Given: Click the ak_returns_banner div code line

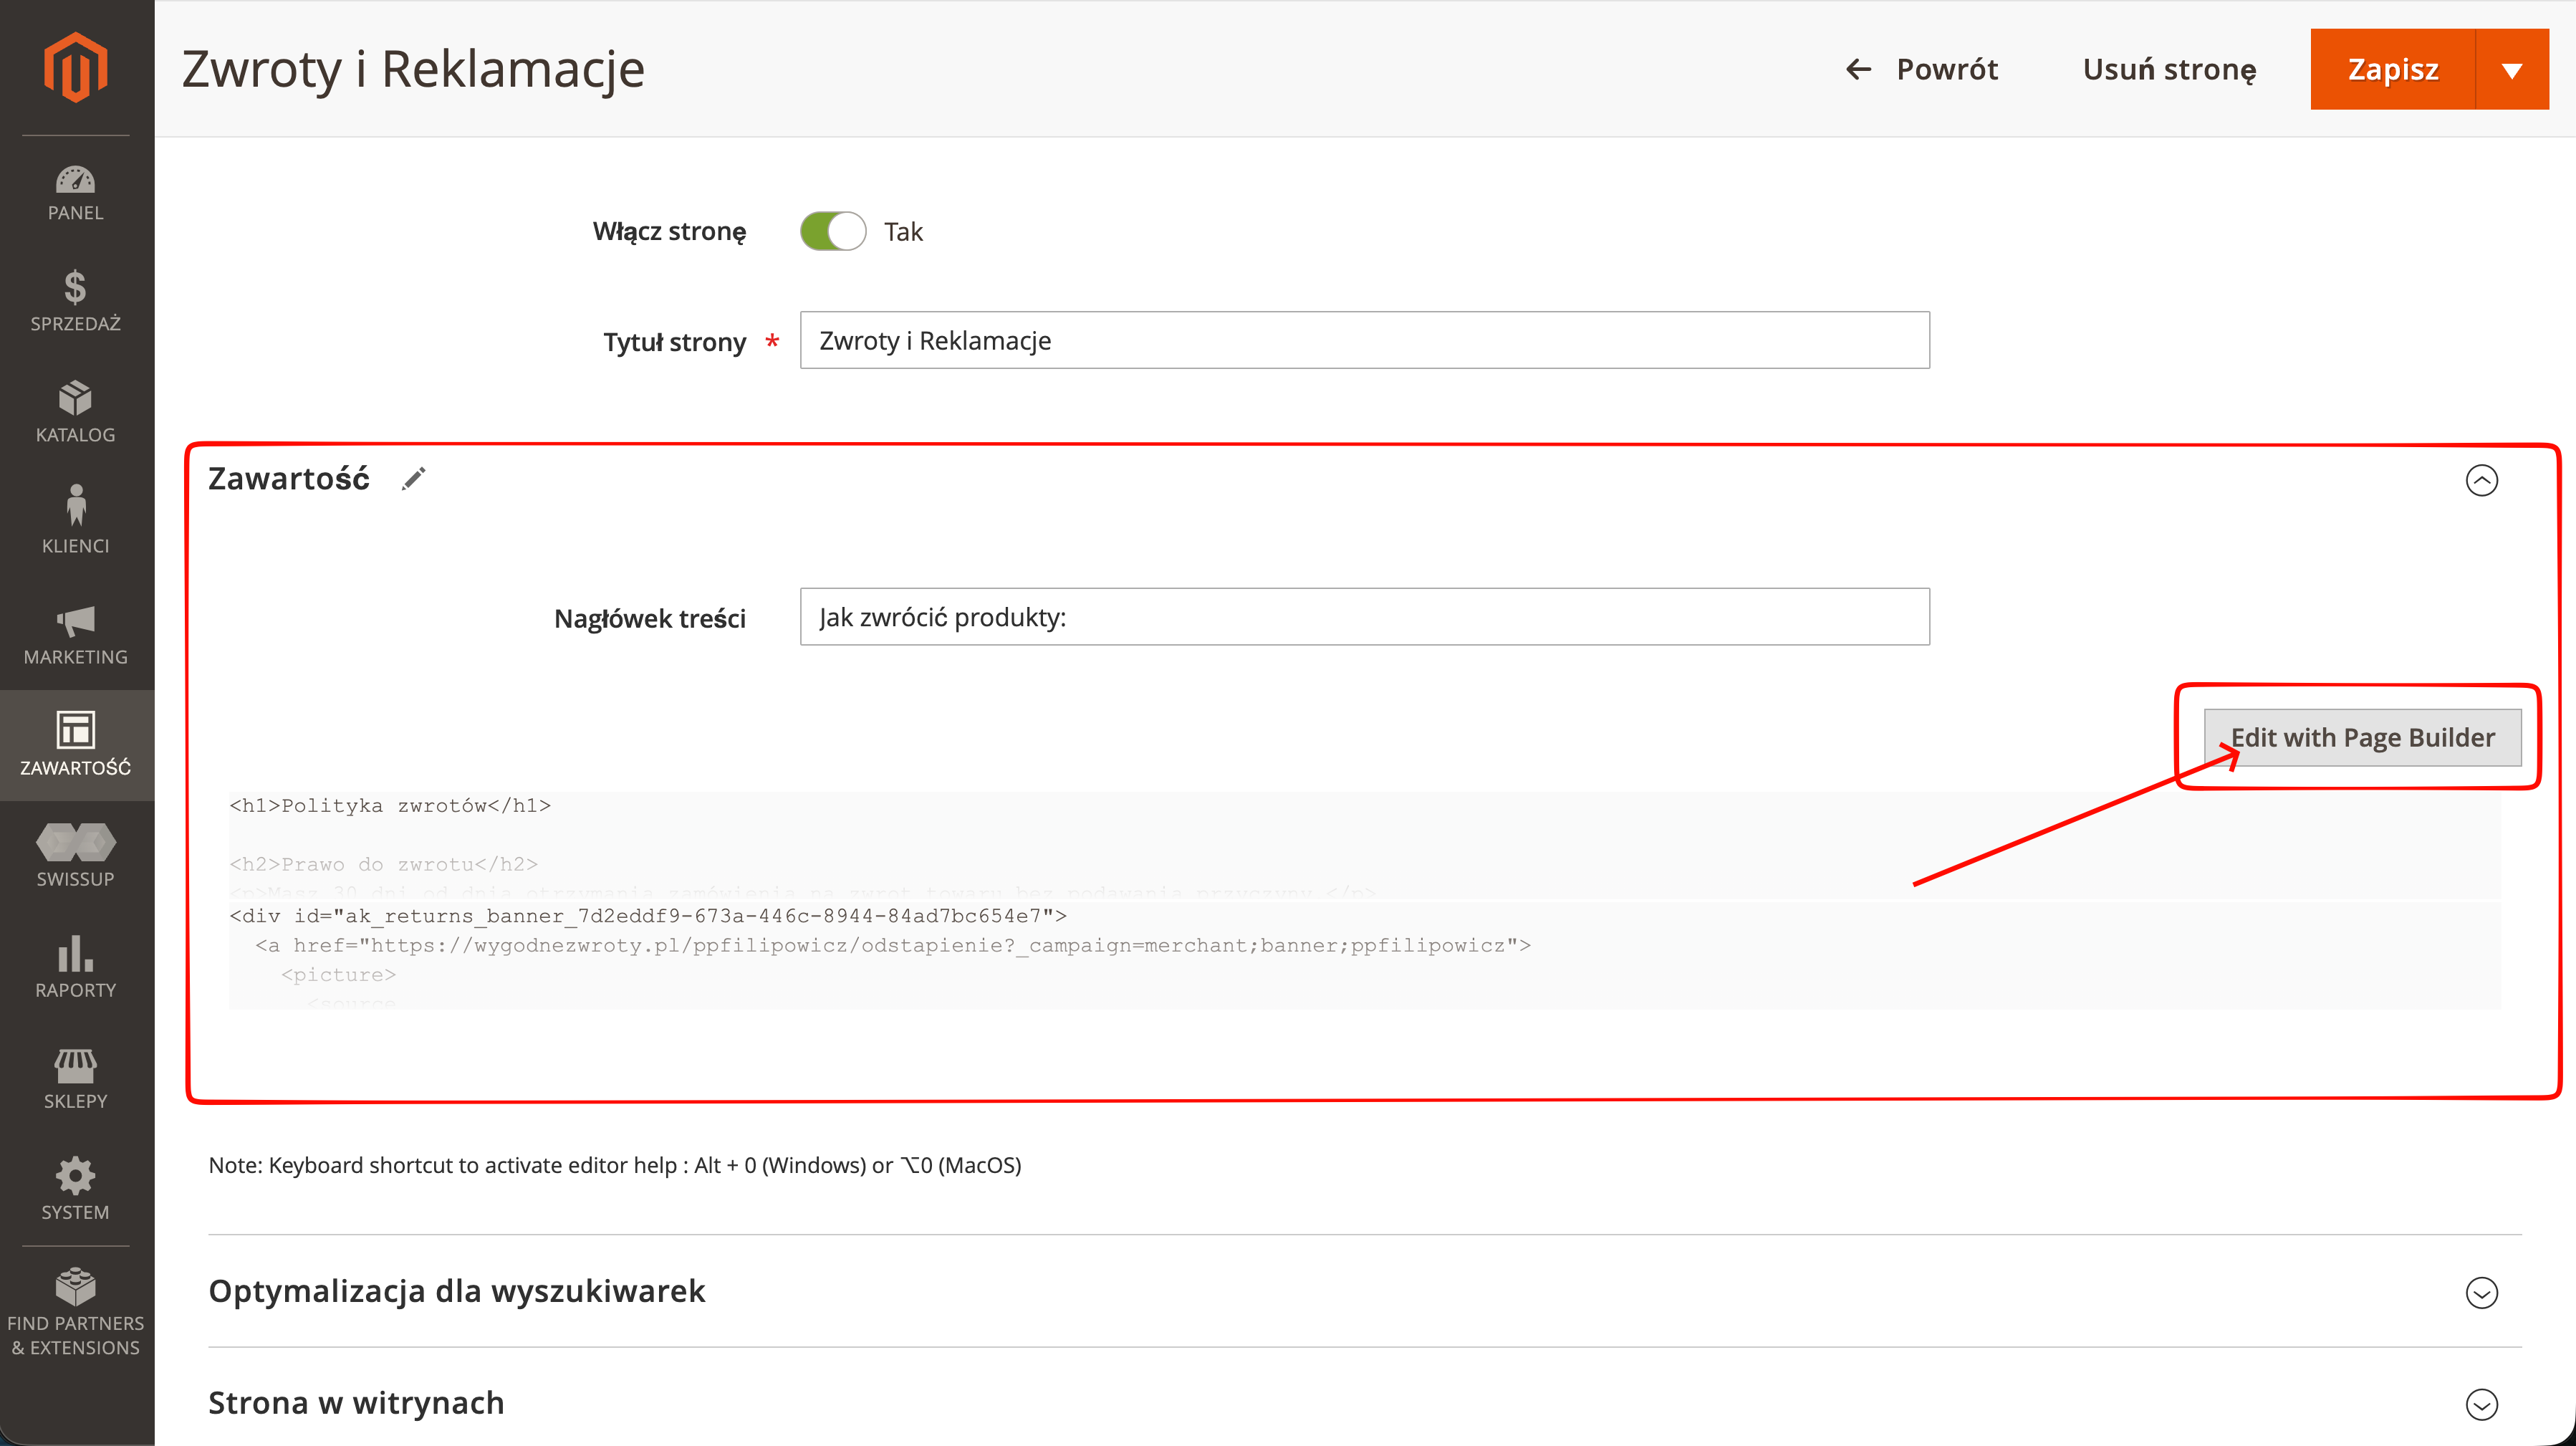Looking at the screenshot, I should [648, 916].
